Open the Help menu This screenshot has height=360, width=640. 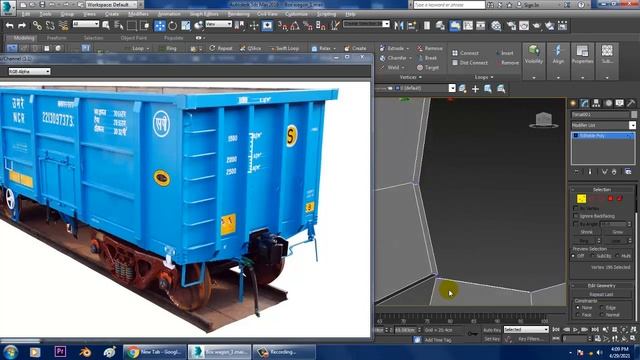click(x=350, y=14)
